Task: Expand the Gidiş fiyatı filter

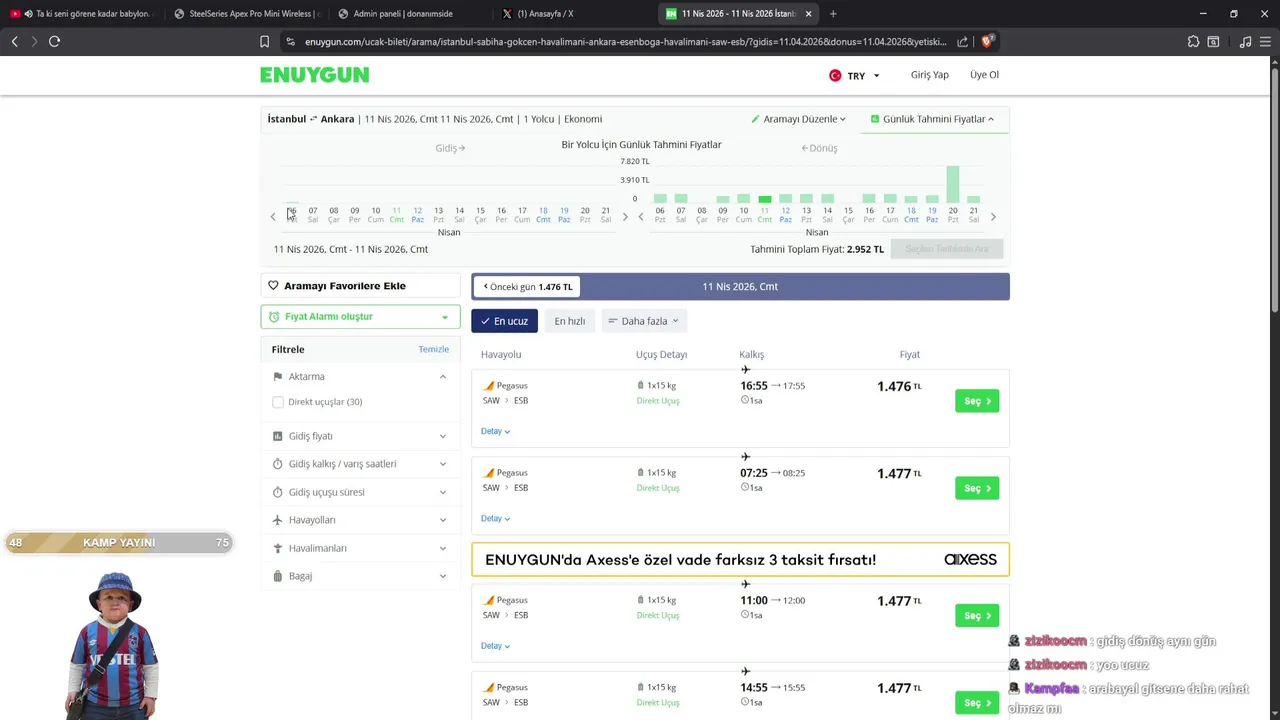Action: click(360, 436)
